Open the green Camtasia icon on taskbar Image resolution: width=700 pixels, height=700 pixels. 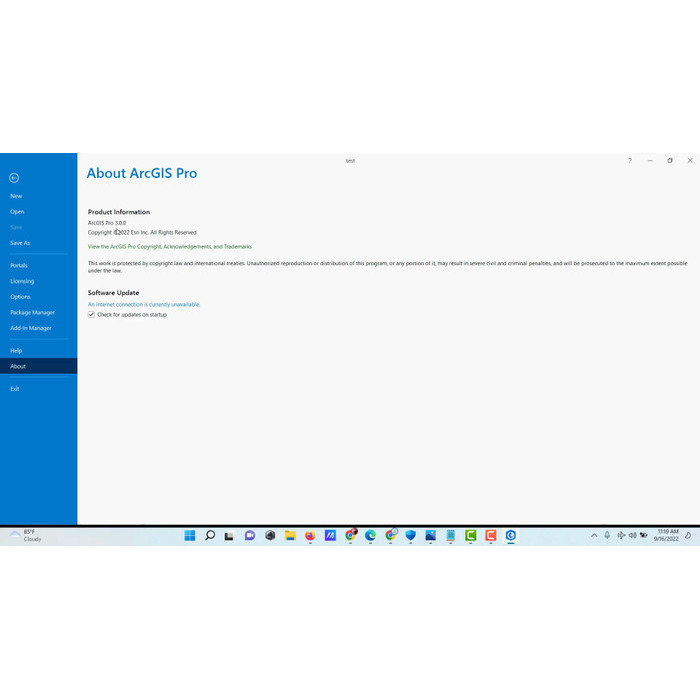click(471, 535)
